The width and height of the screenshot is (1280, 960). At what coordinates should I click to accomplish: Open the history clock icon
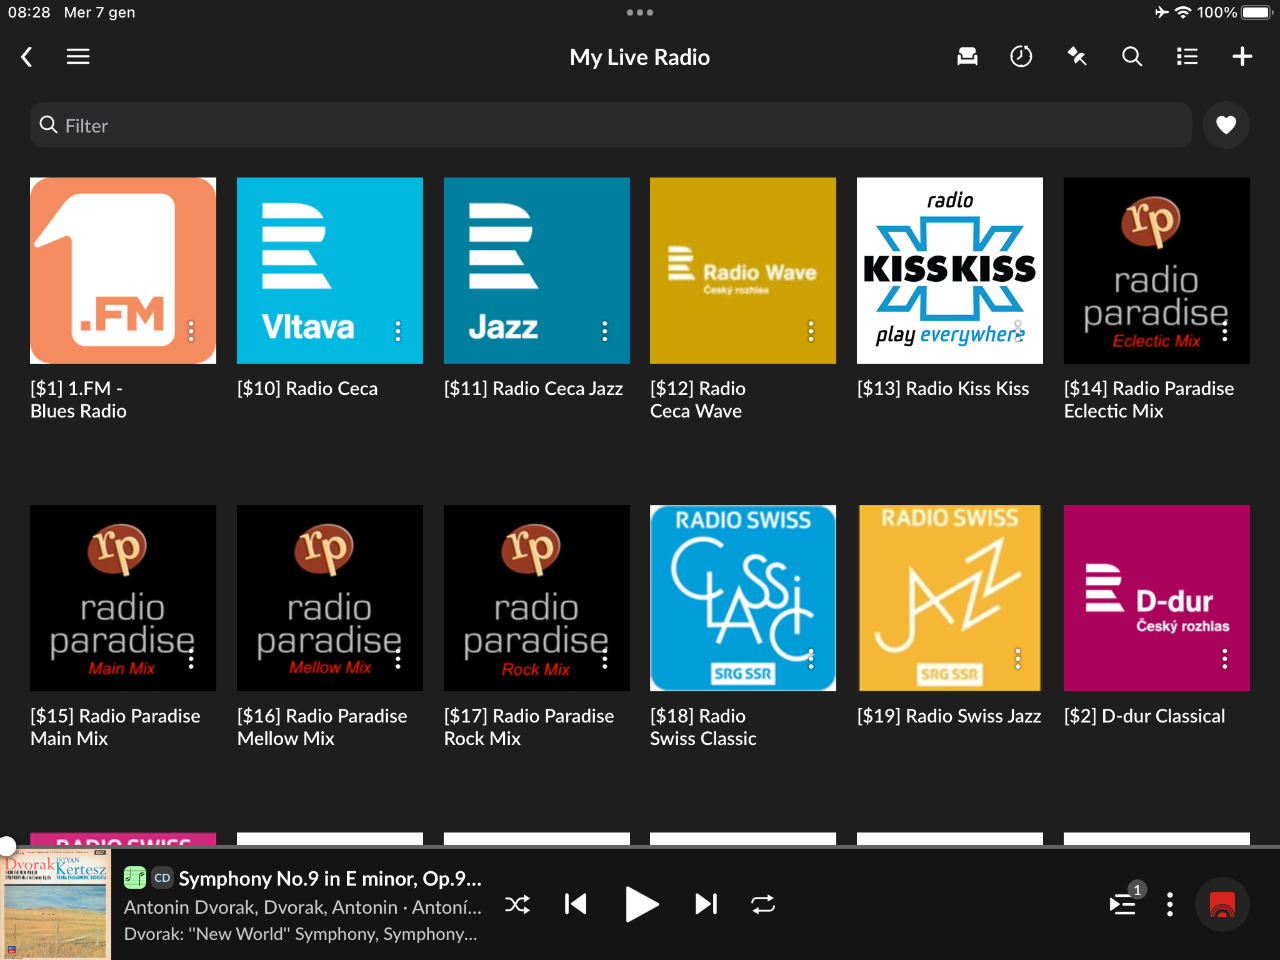[1021, 57]
